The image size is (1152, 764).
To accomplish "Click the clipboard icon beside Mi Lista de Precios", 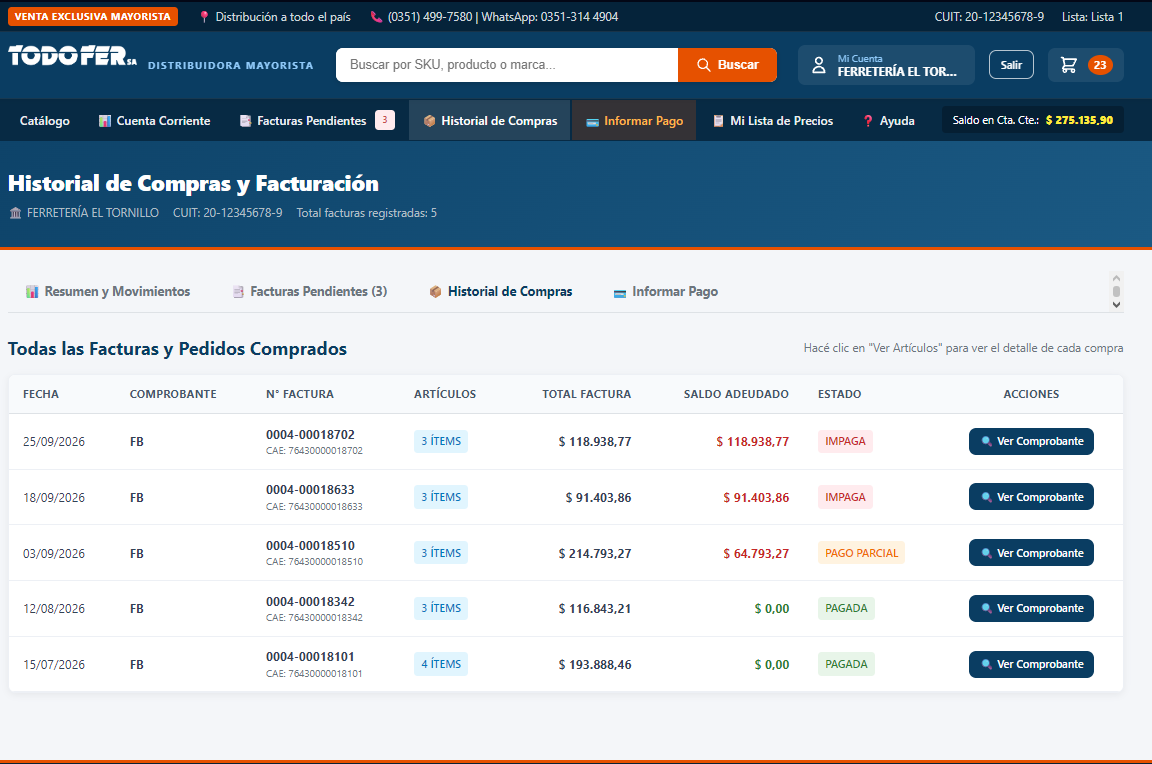I will pos(719,121).
